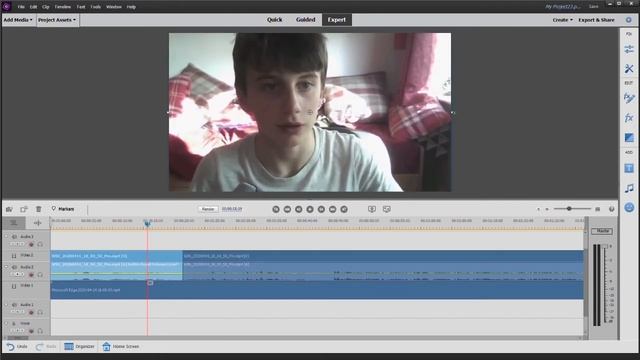
Task: Click the zoom out timeline icon
Action: [538, 209]
